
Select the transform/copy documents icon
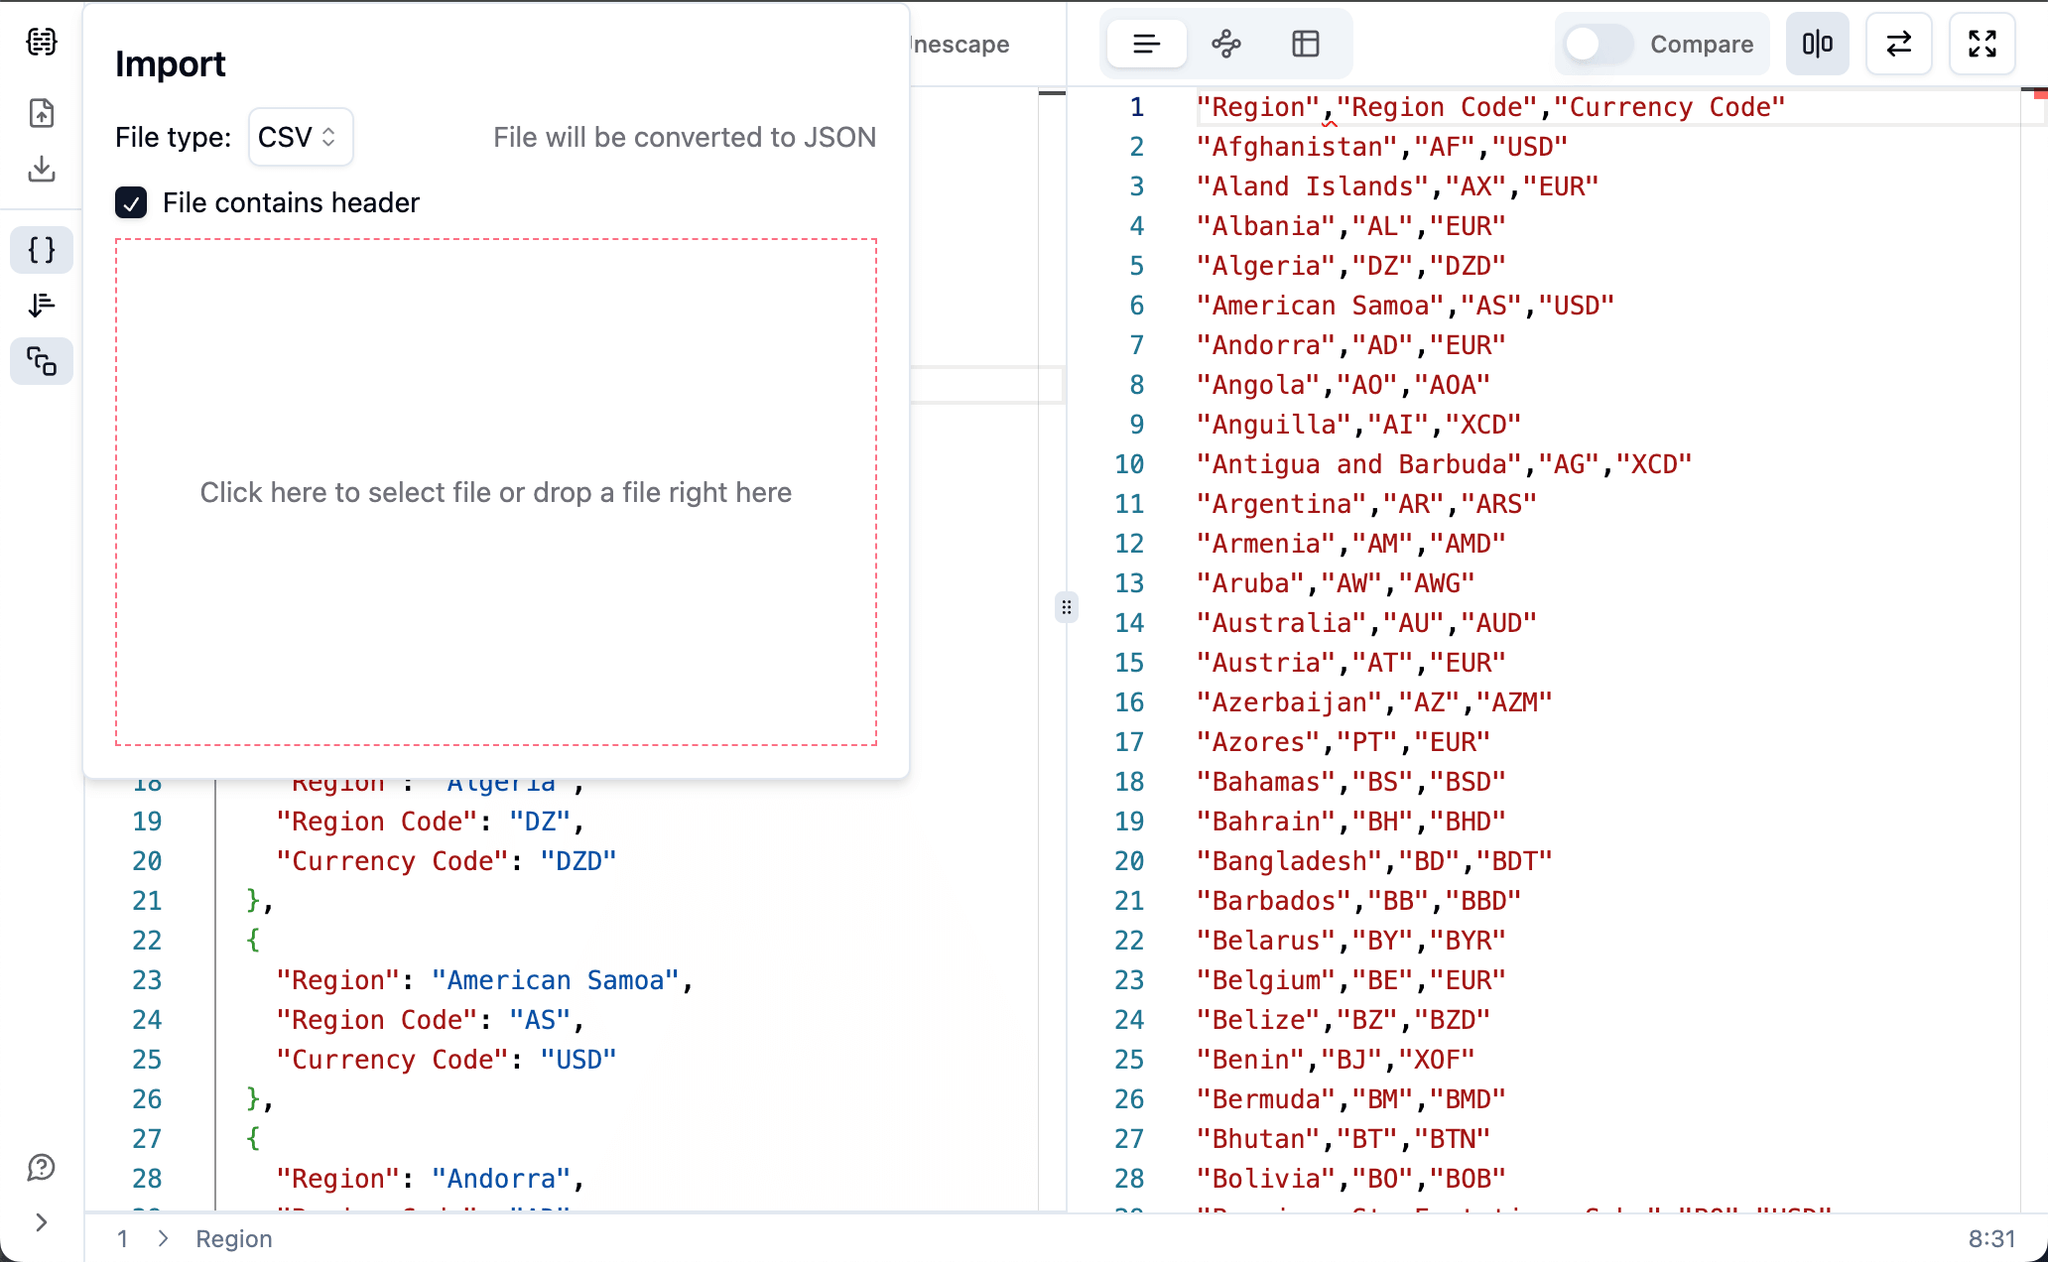[40, 361]
